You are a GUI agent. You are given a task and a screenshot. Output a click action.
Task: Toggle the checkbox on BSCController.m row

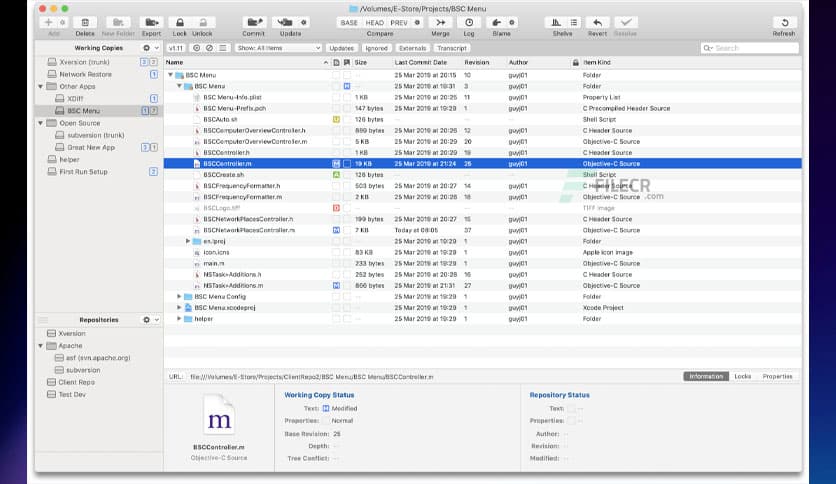[347, 163]
